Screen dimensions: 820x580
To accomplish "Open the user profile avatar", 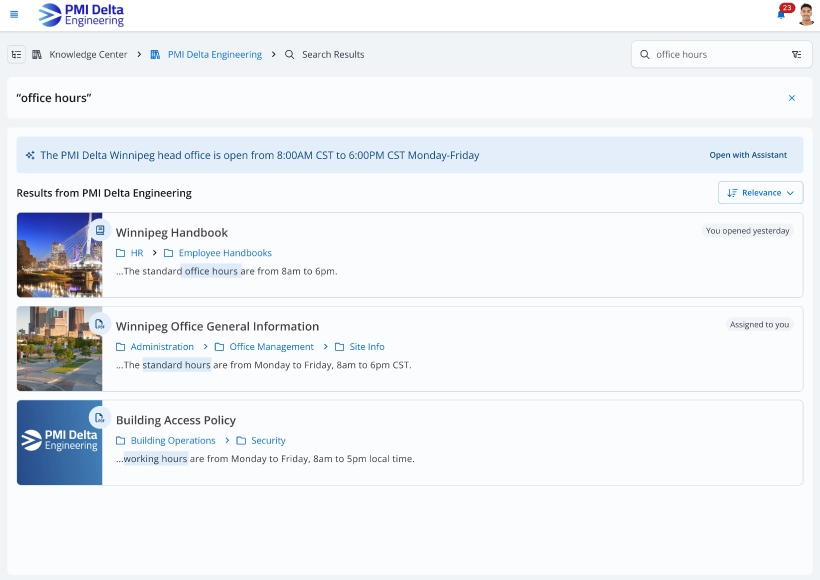I will (x=807, y=14).
